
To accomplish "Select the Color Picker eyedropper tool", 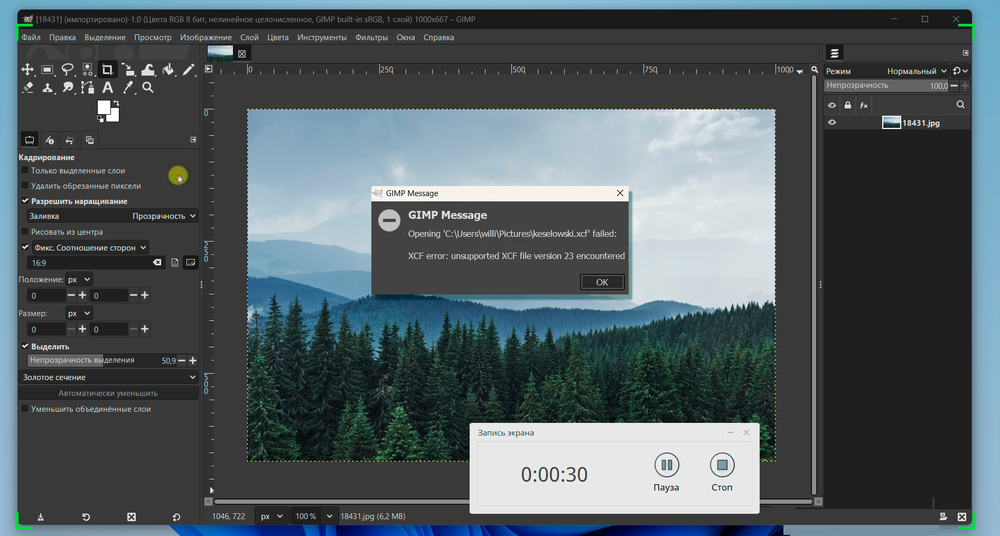I will click(x=128, y=87).
